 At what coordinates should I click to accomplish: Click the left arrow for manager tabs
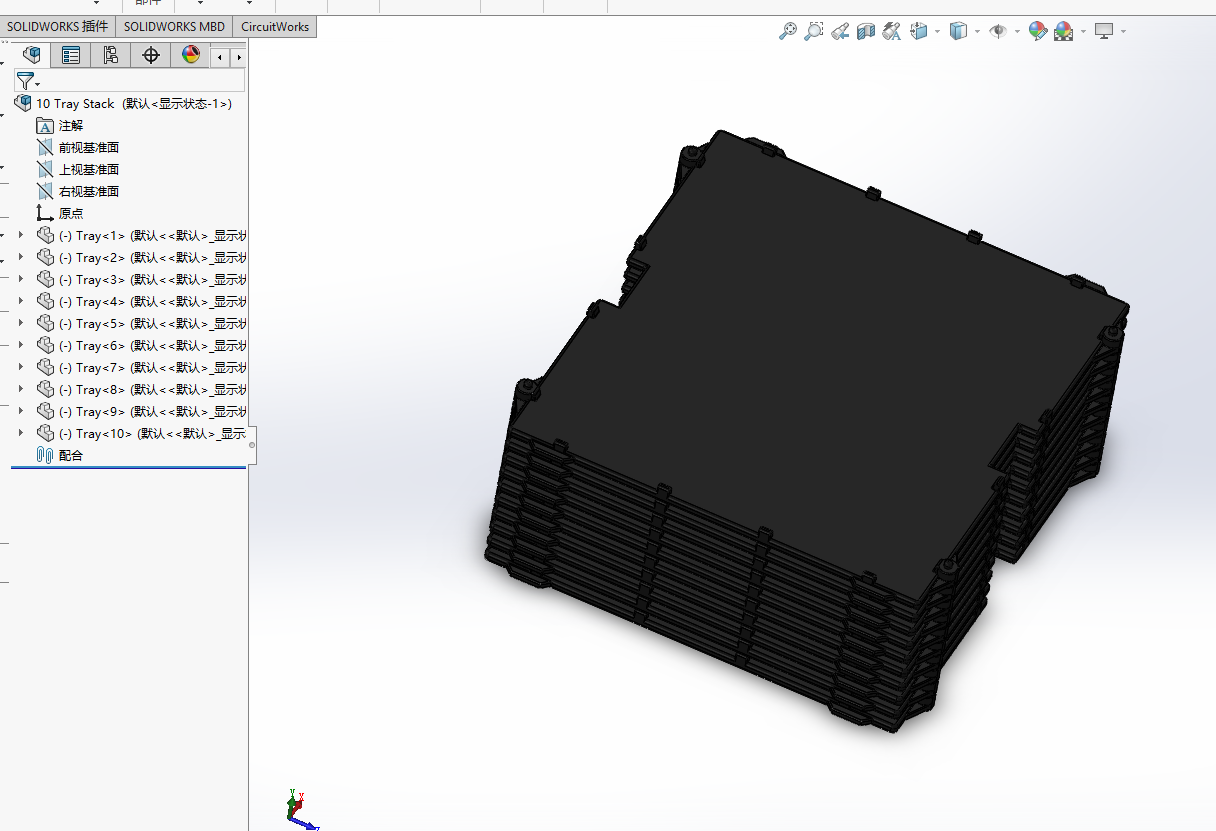point(220,57)
